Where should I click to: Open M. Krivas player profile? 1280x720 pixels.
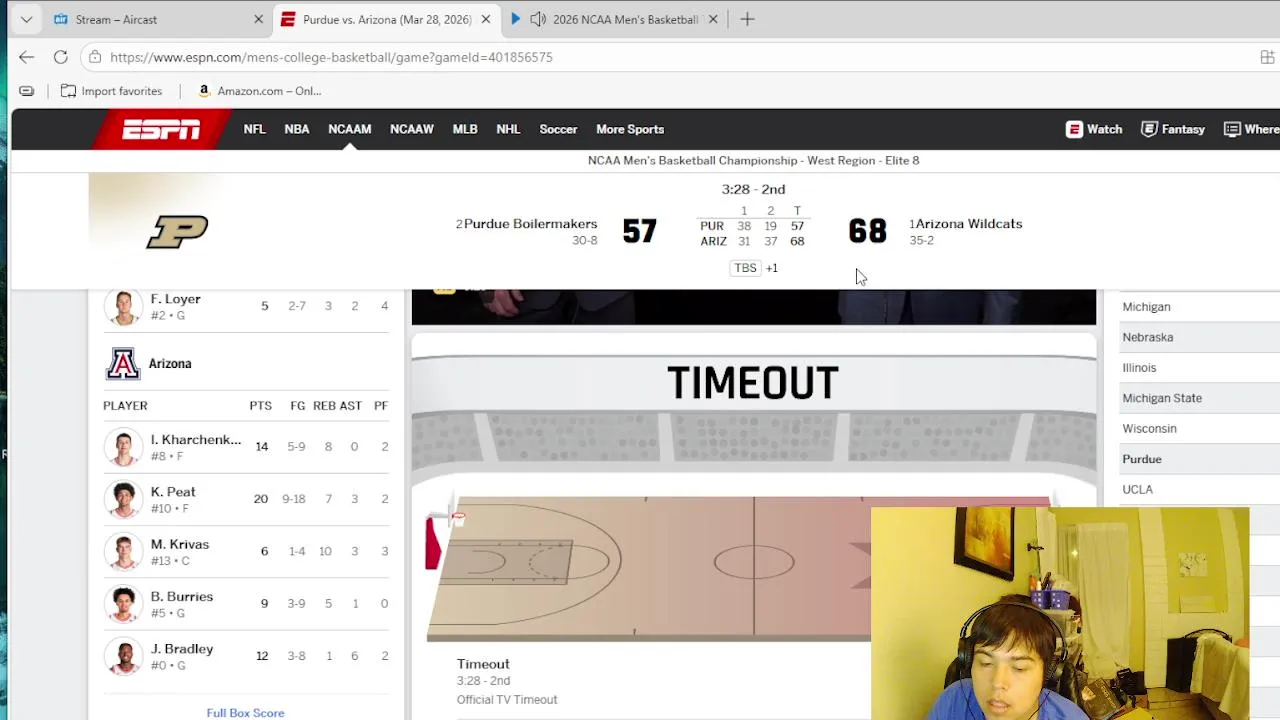[x=180, y=544]
